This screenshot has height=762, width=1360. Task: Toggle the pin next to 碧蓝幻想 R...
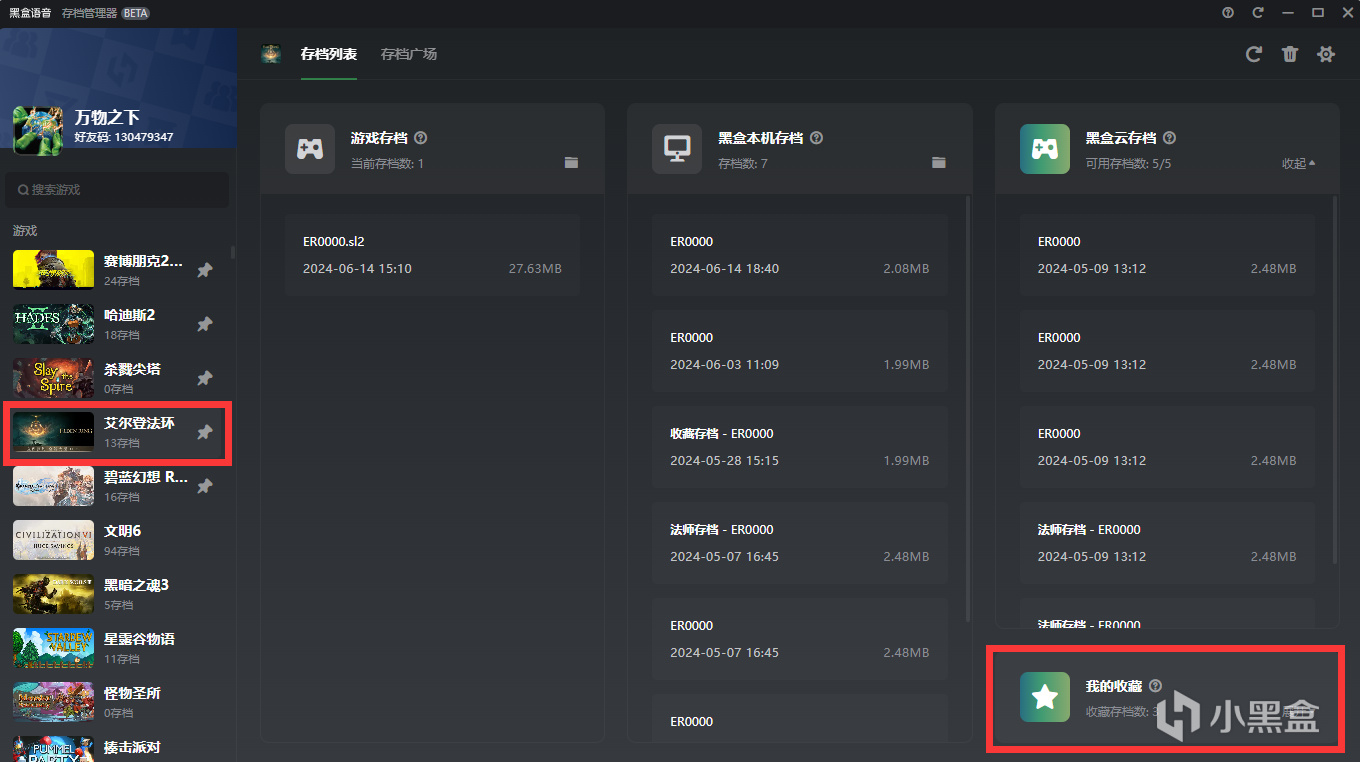[x=204, y=486]
